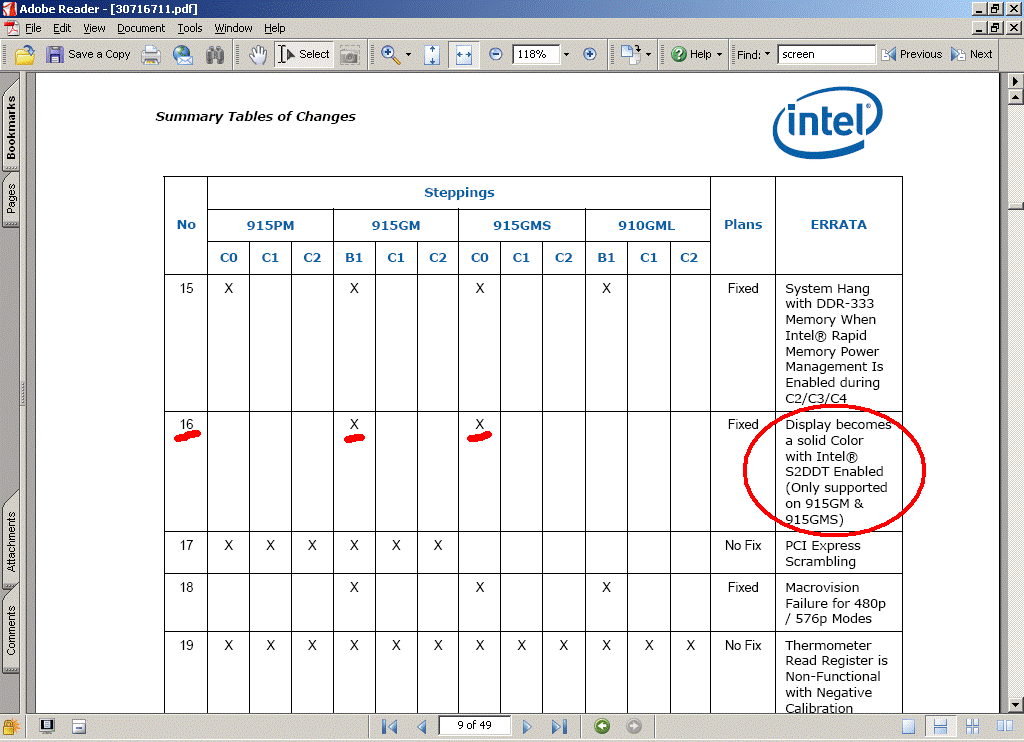Select the Zoom In magnifier tool
The image size is (1024, 742).
[x=391, y=55]
